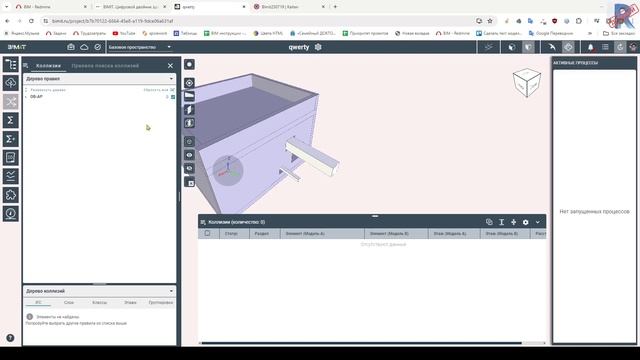Select the Этажи tab in collision tree
The height and width of the screenshot is (360, 640).
[130, 302]
